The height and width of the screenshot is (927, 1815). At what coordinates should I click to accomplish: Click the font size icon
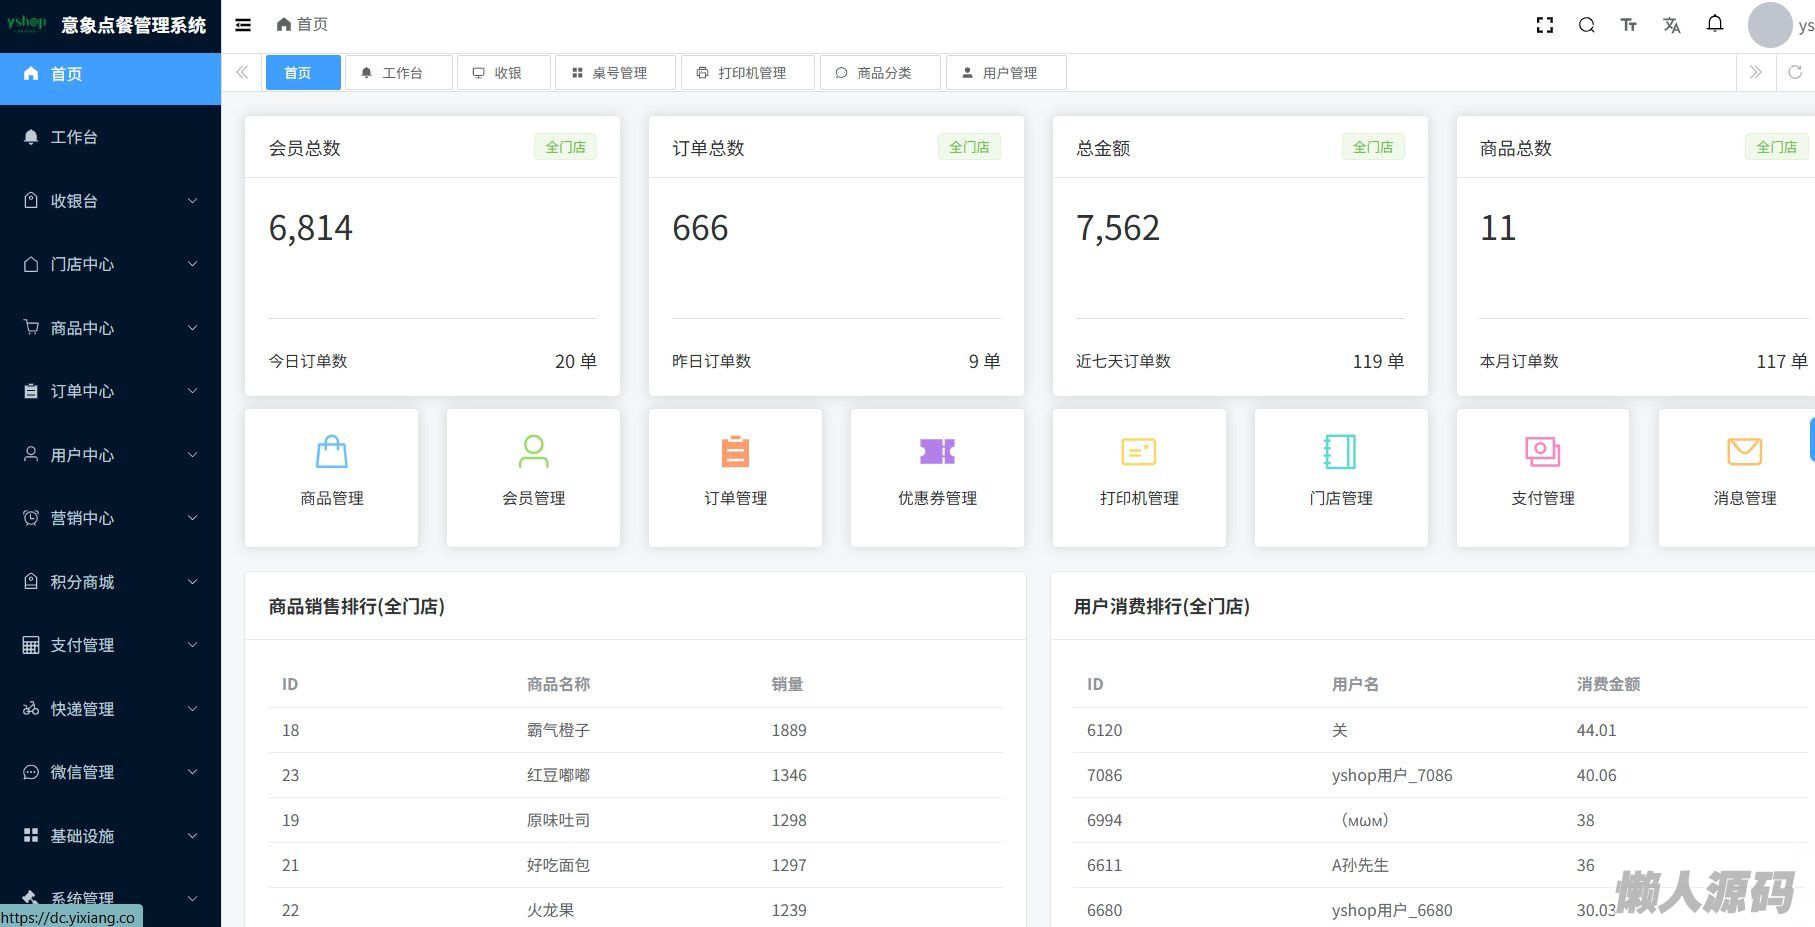(1628, 25)
